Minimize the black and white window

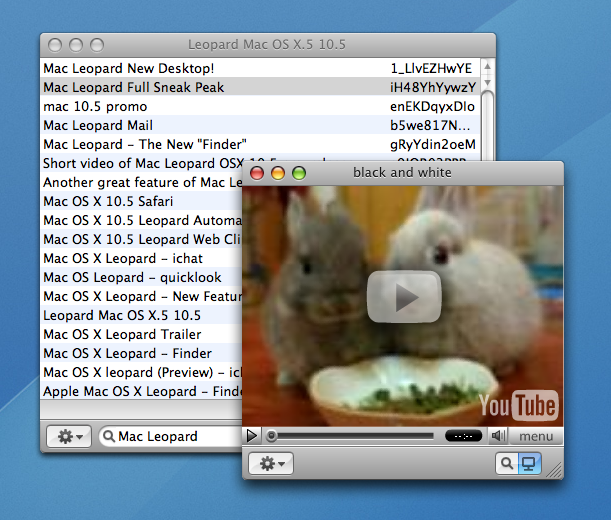[x=278, y=173]
